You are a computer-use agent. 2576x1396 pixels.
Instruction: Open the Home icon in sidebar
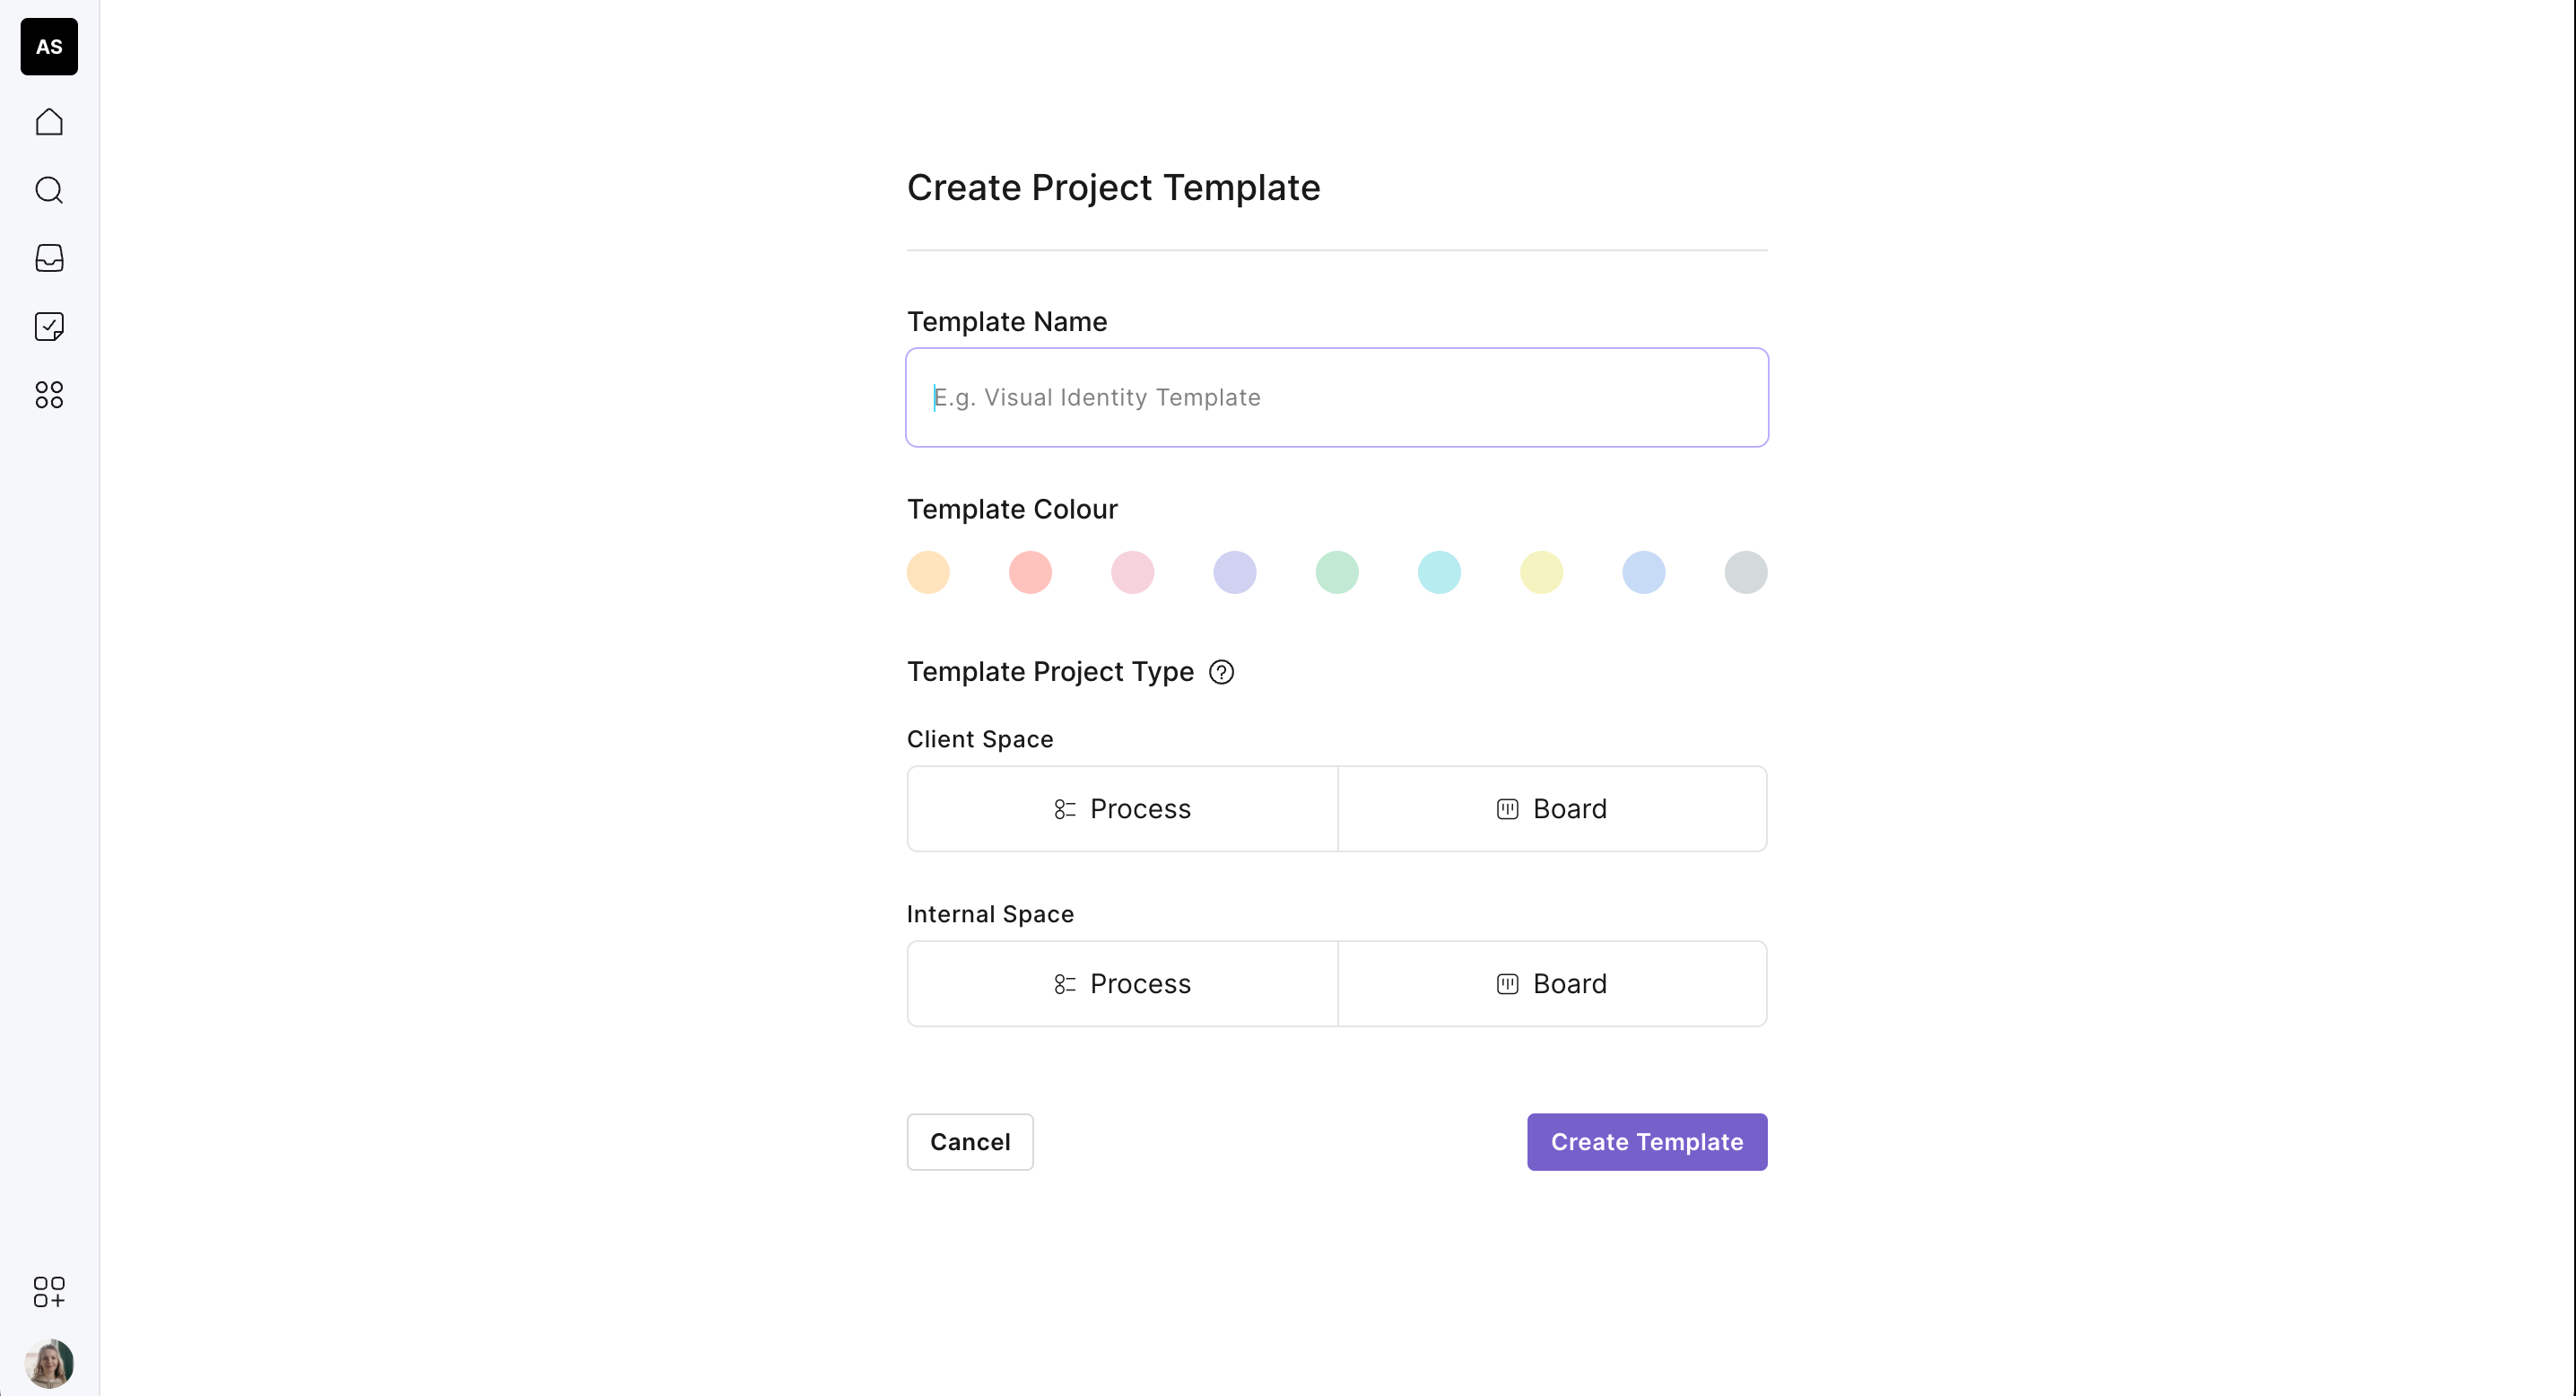click(49, 122)
